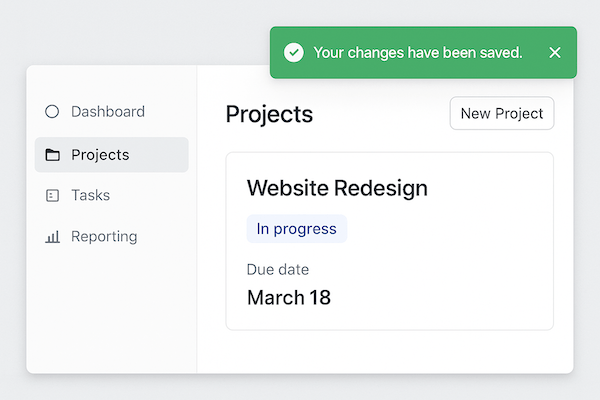Click the March 18 due date
This screenshot has height=400, width=600.
(x=289, y=297)
